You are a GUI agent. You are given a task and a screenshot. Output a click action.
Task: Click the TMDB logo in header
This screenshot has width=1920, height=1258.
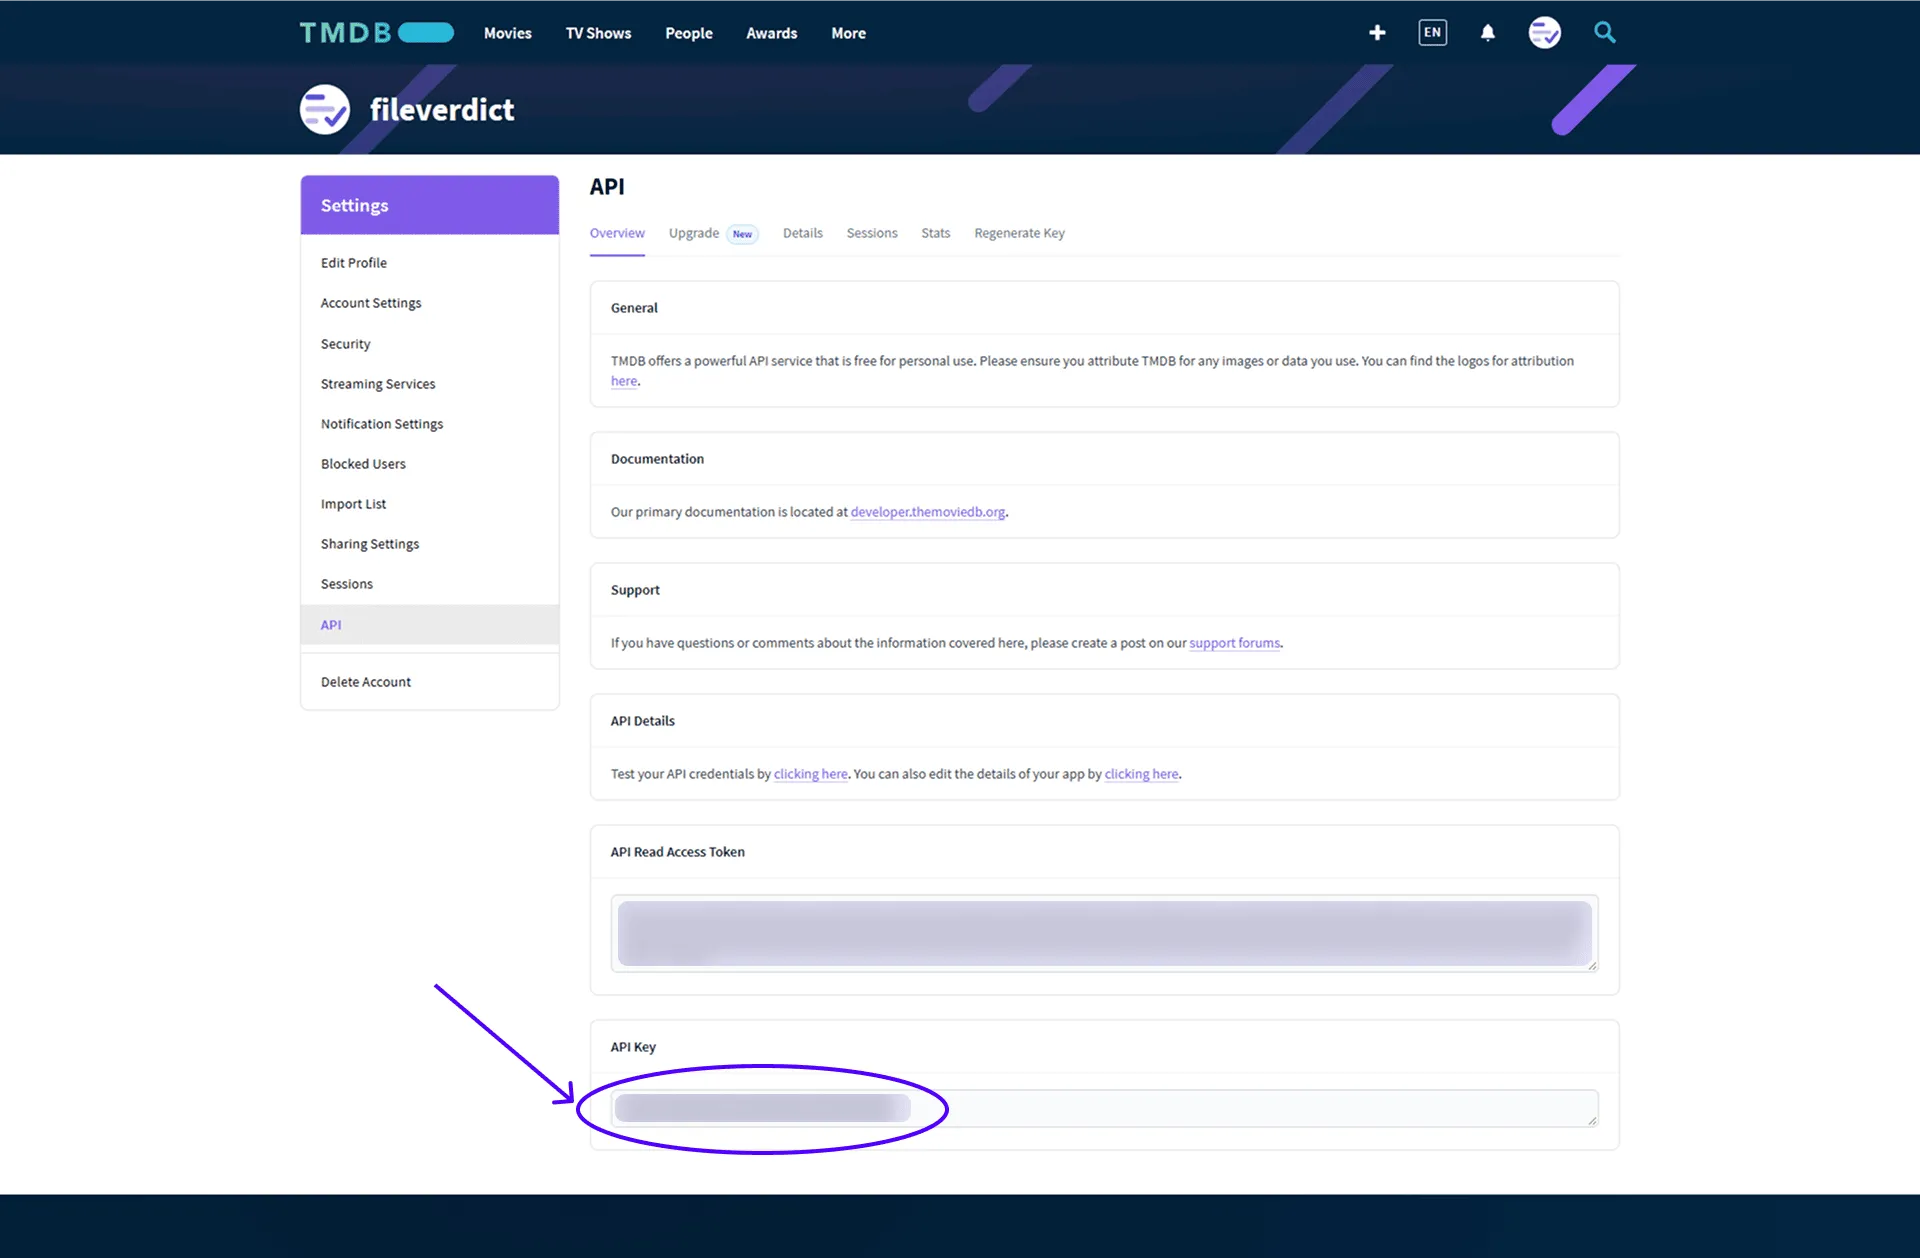tap(376, 33)
